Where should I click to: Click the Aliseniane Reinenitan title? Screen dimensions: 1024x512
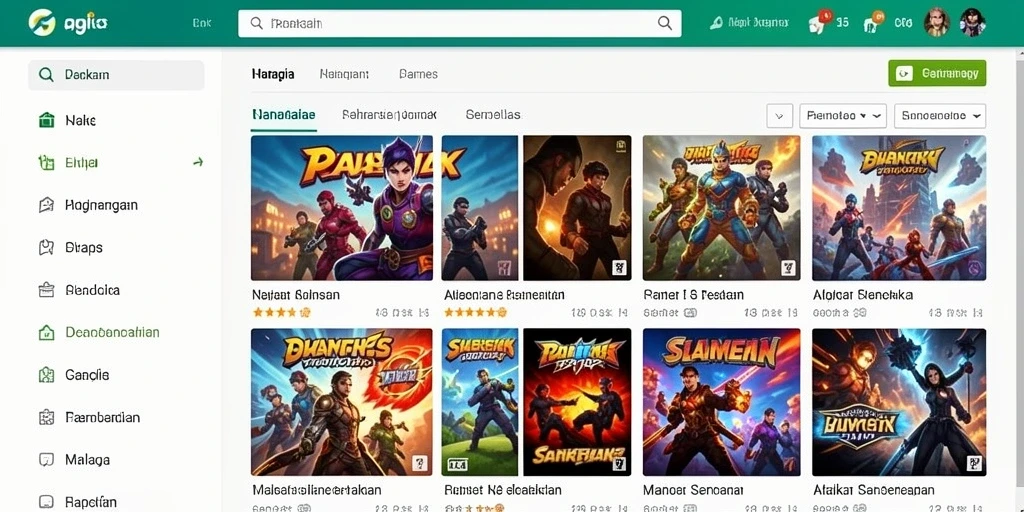click(x=504, y=295)
